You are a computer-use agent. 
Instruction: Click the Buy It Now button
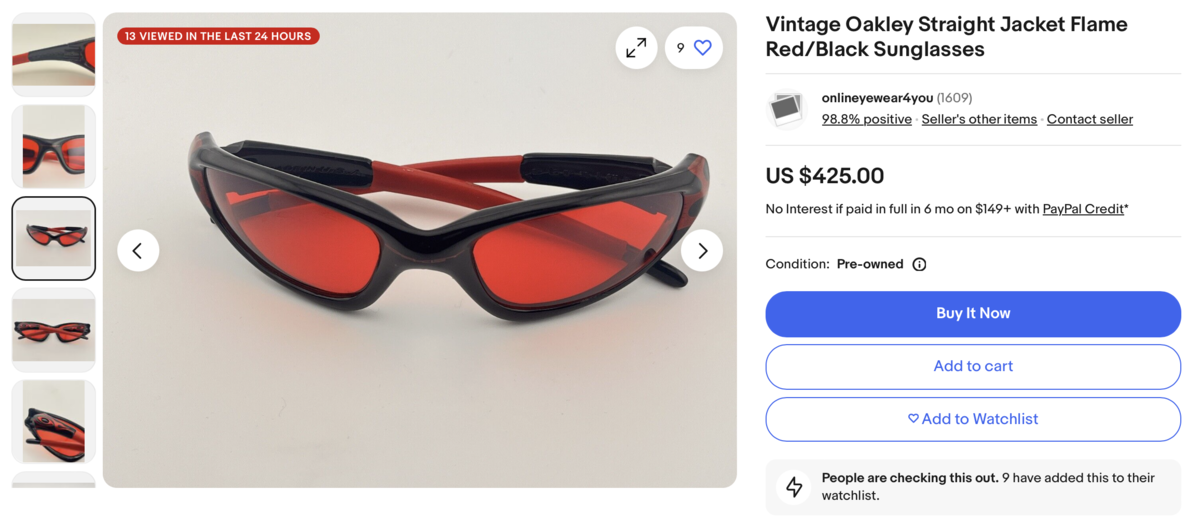point(973,314)
